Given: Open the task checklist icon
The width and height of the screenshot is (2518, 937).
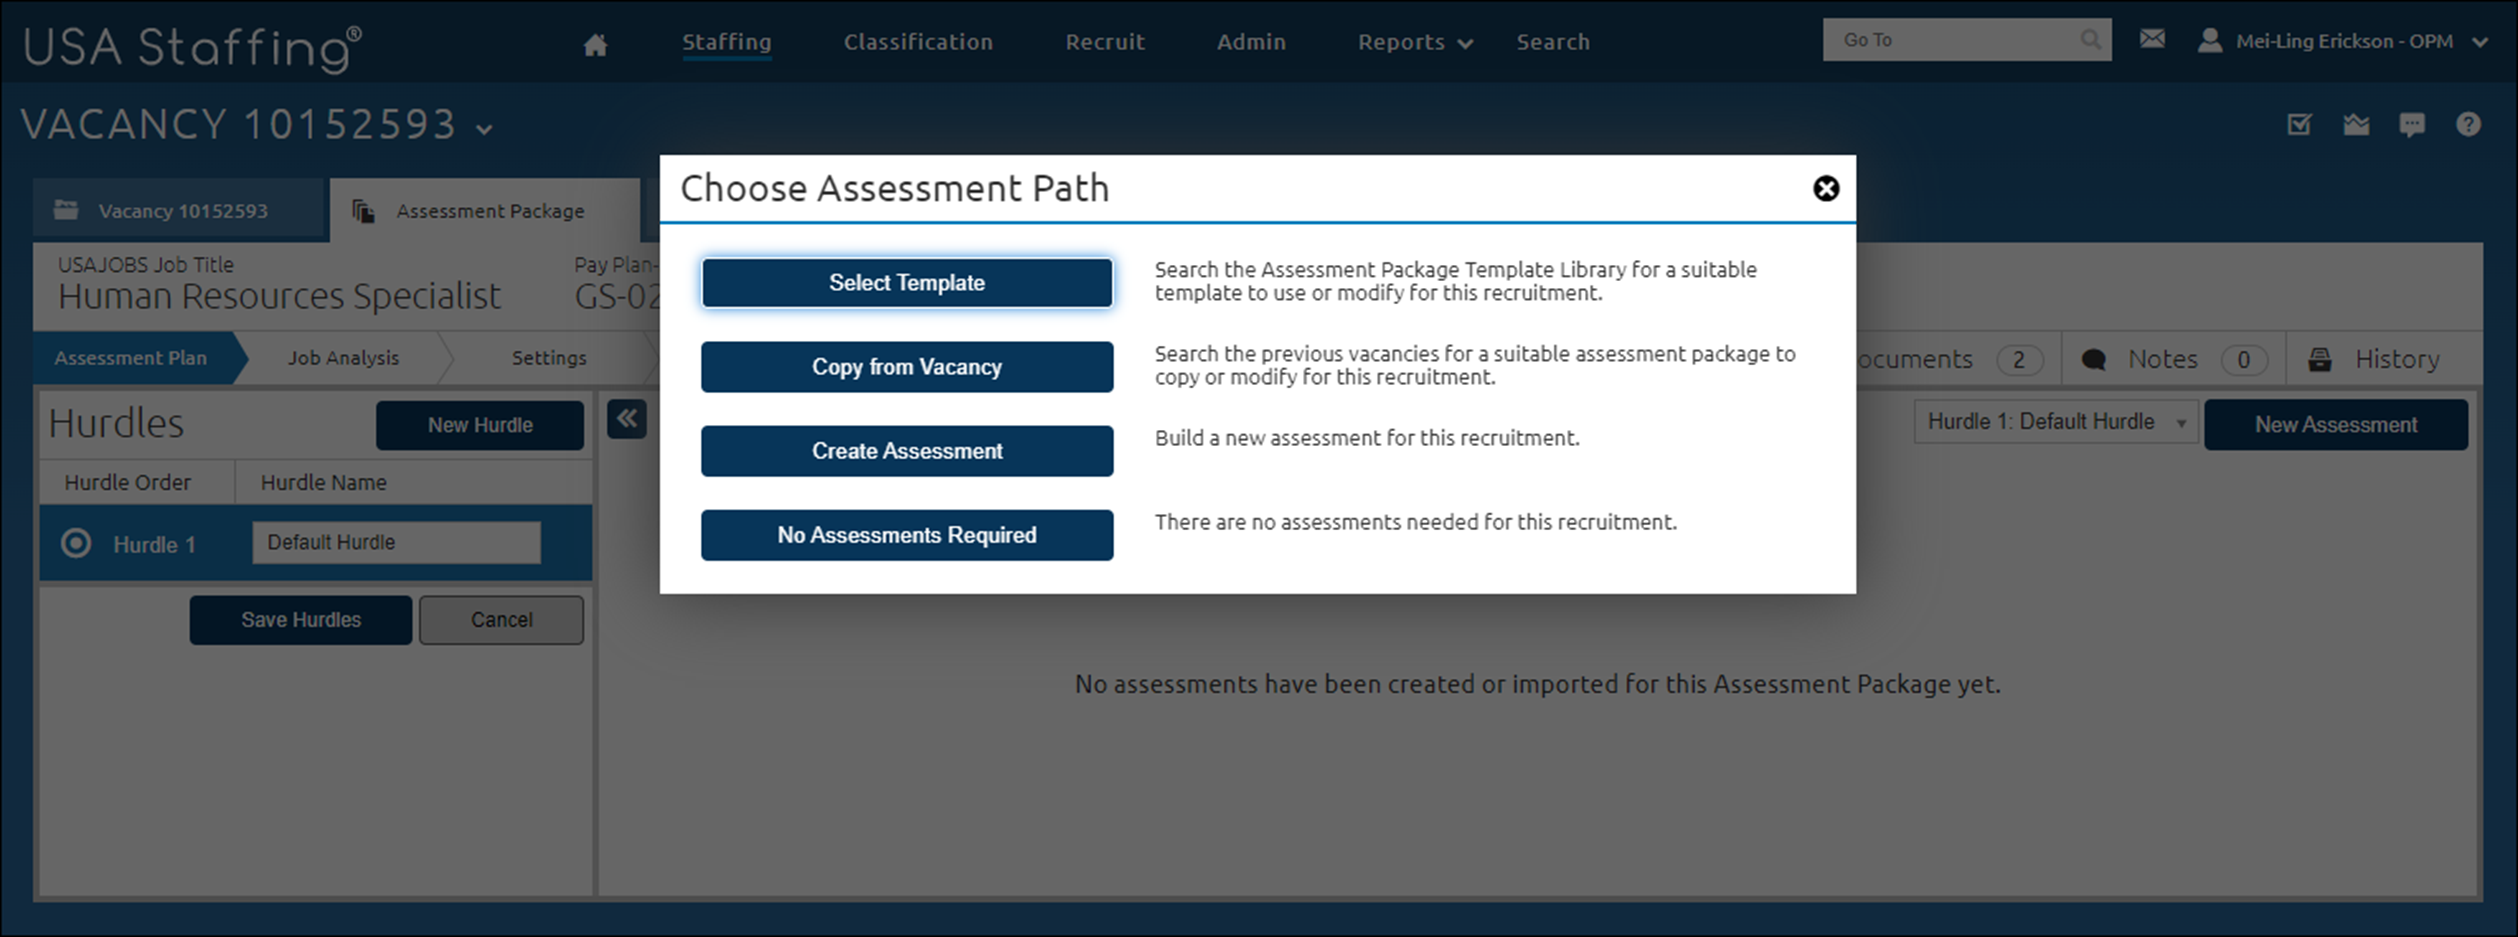Looking at the screenshot, I should 2299,124.
